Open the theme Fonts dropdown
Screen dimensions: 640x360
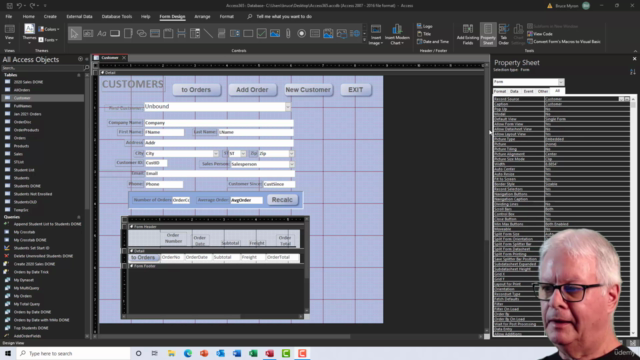click(x=49, y=40)
